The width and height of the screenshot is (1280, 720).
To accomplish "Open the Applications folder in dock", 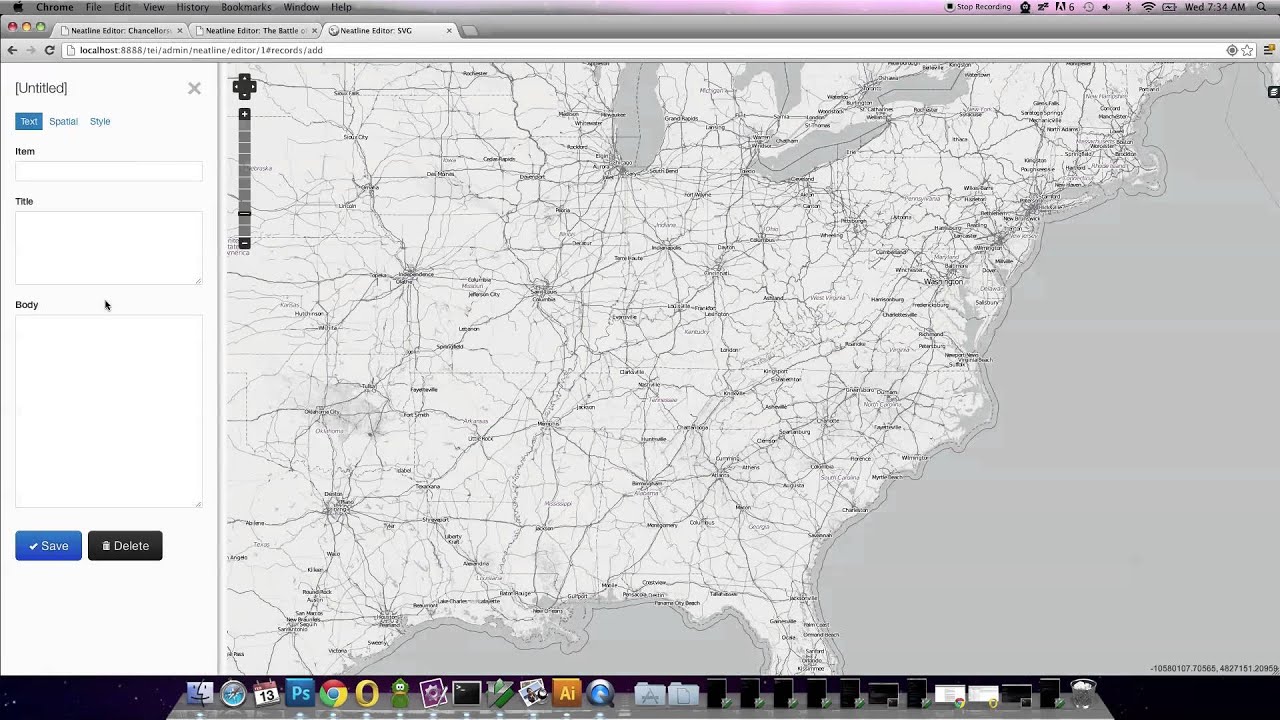I will point(649,693).
